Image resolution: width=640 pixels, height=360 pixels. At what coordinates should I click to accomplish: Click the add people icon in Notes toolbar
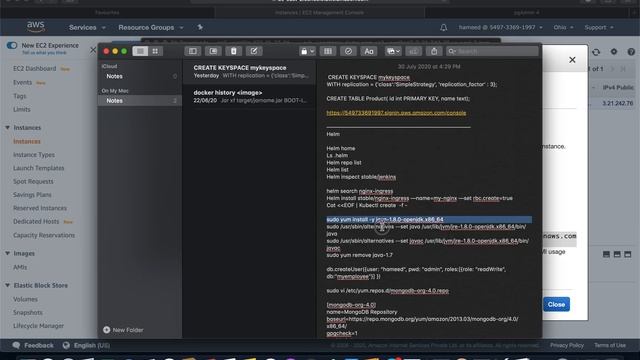[x=413, y=51]
